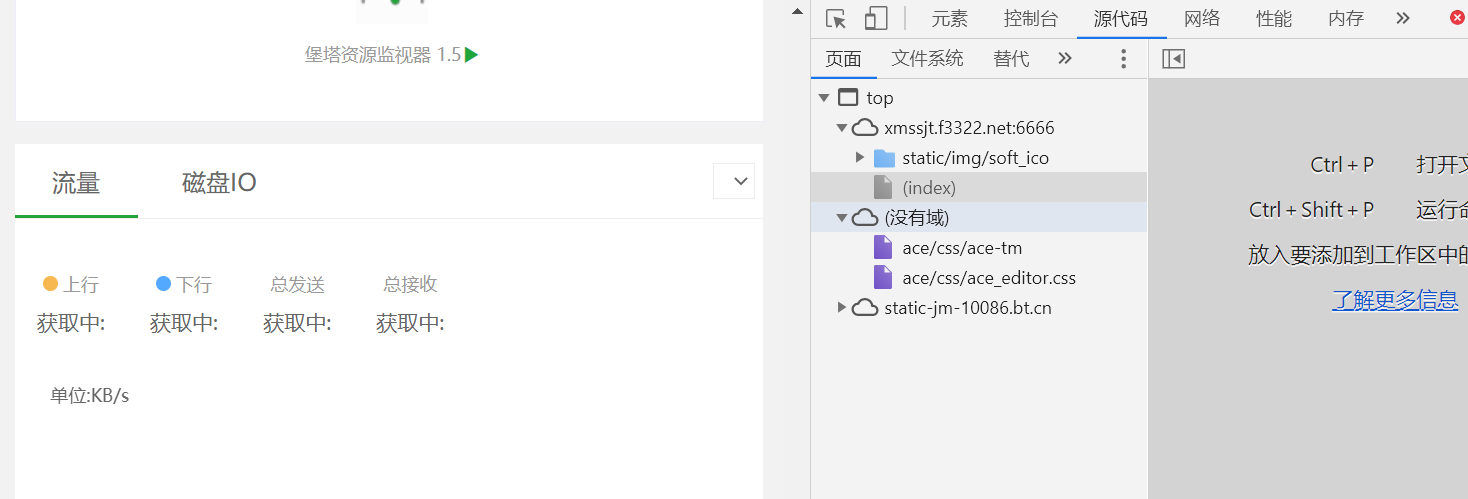1468x499 pixels.
Task: Collapse the (没有域) node arrow
Action: [x=841, y=218]
